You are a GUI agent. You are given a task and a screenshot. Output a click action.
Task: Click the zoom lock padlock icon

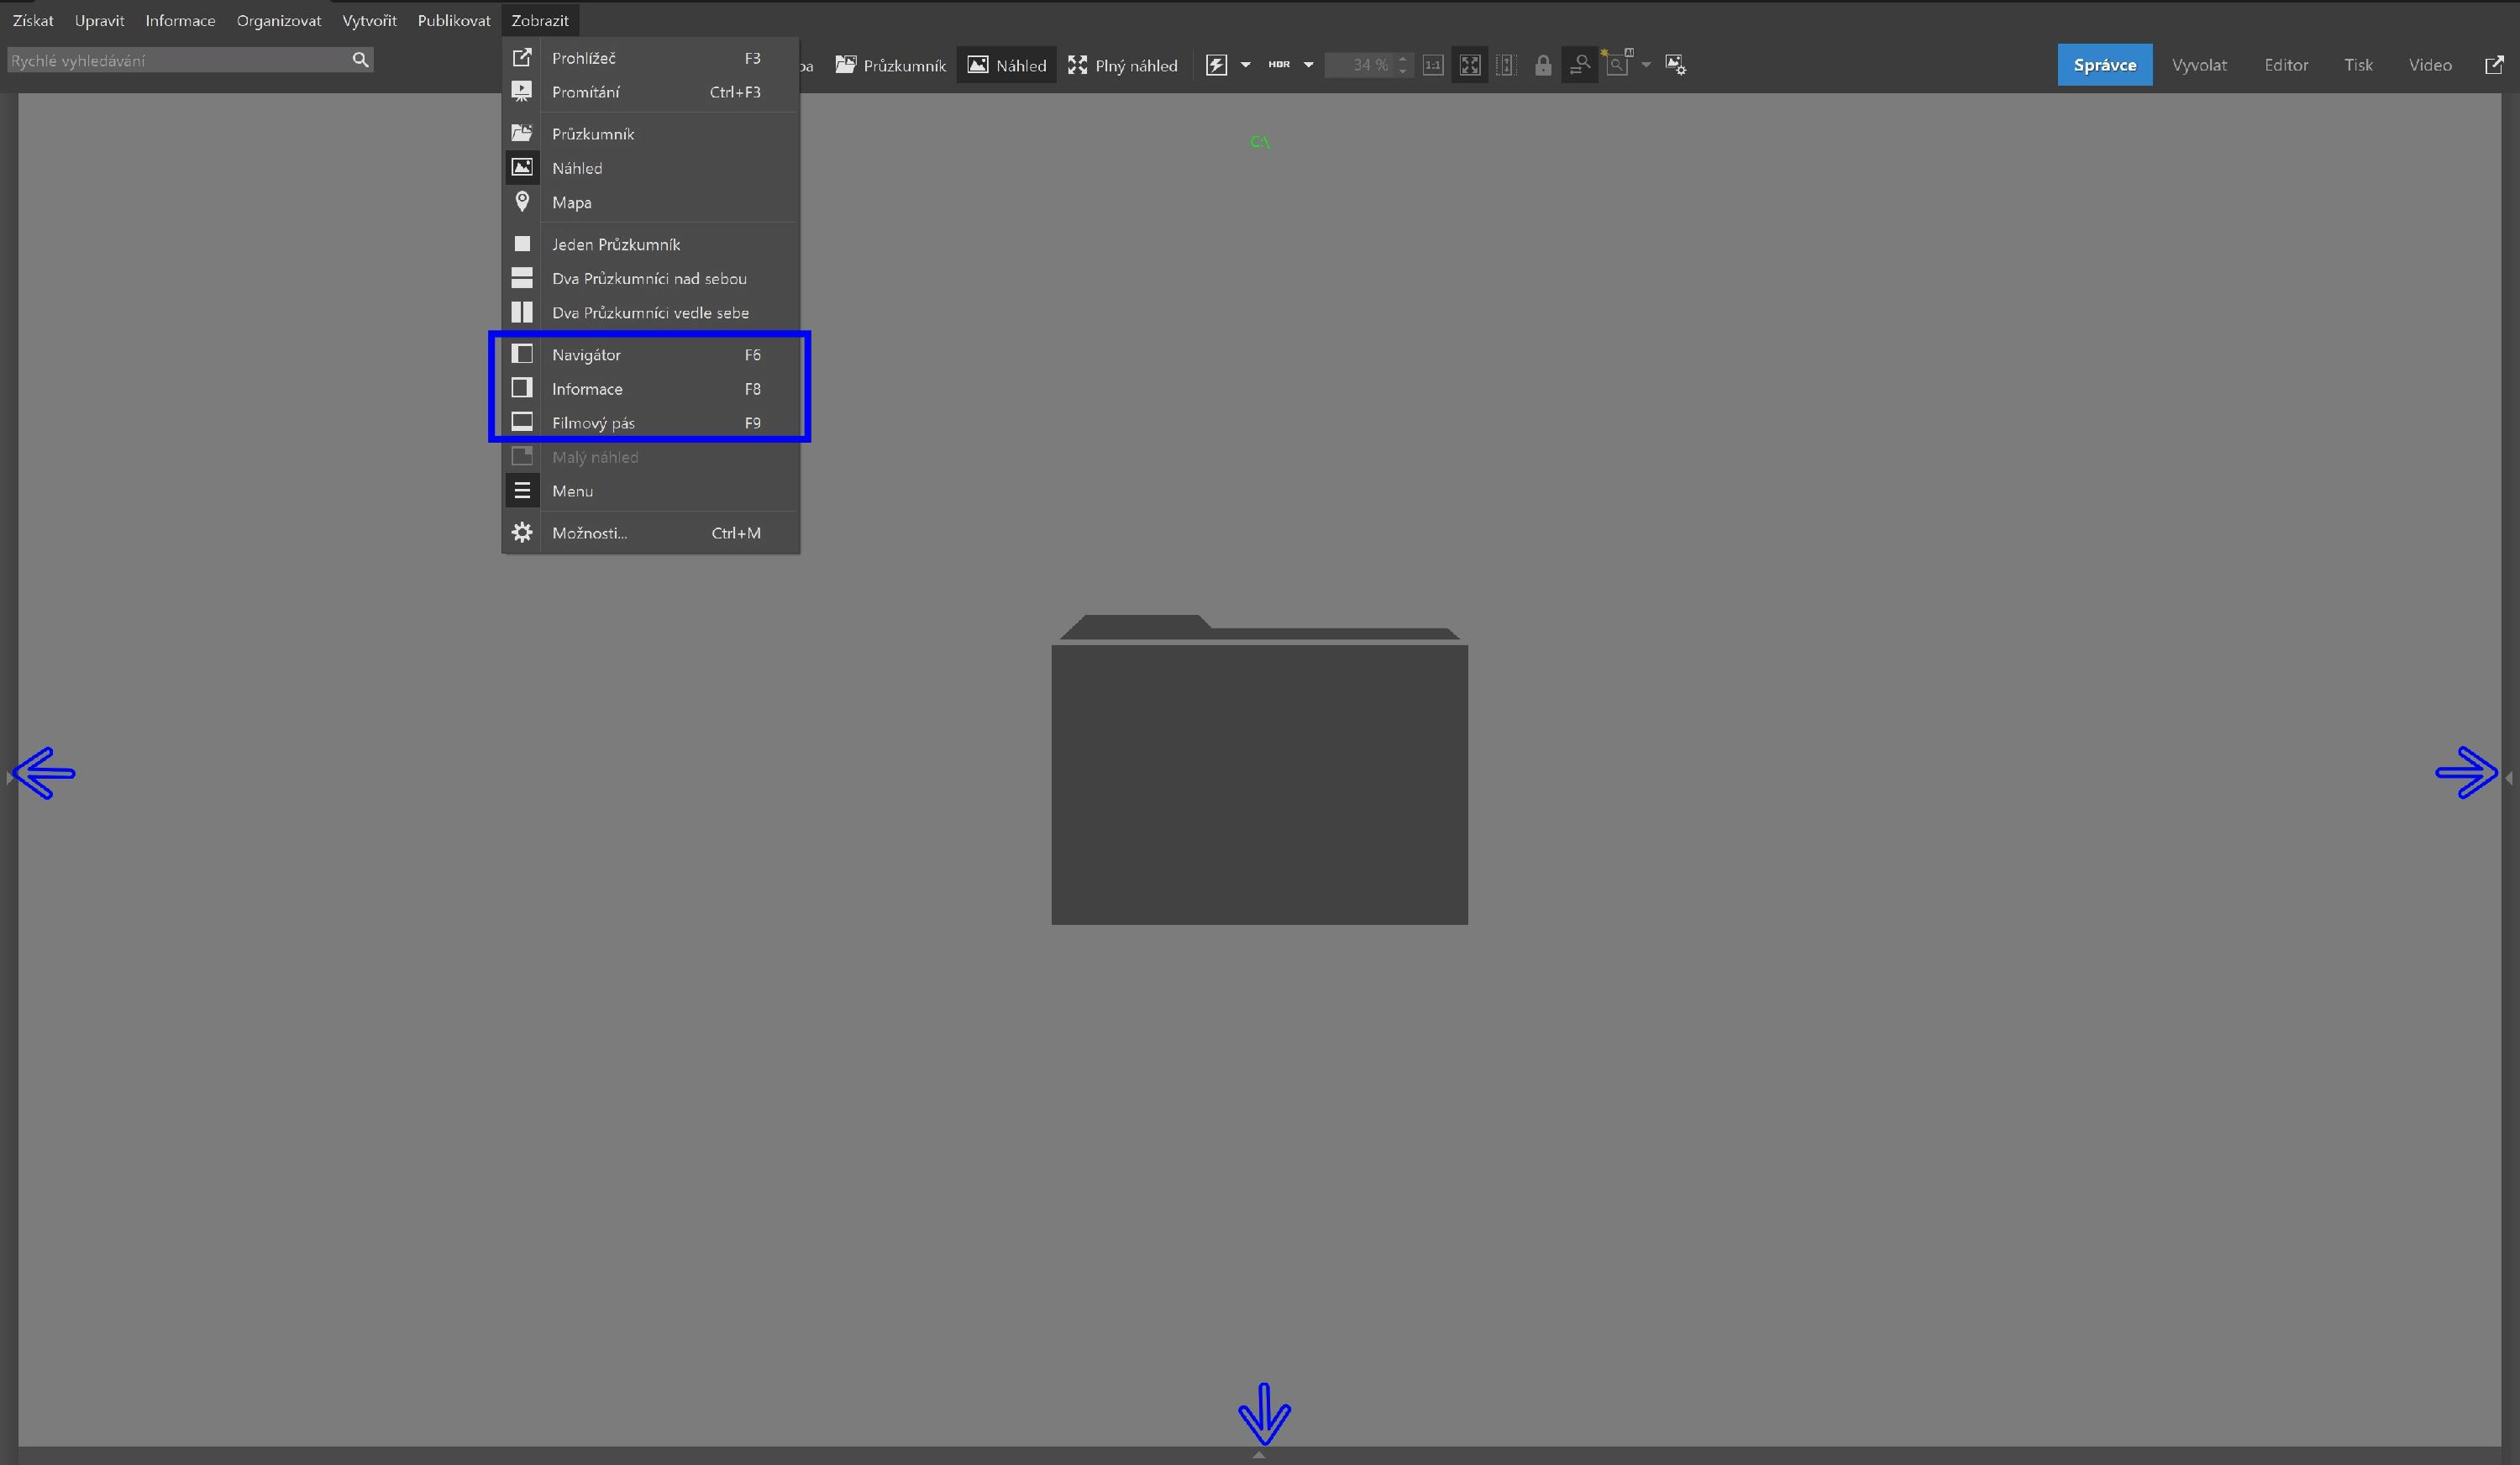(1543, 66)
